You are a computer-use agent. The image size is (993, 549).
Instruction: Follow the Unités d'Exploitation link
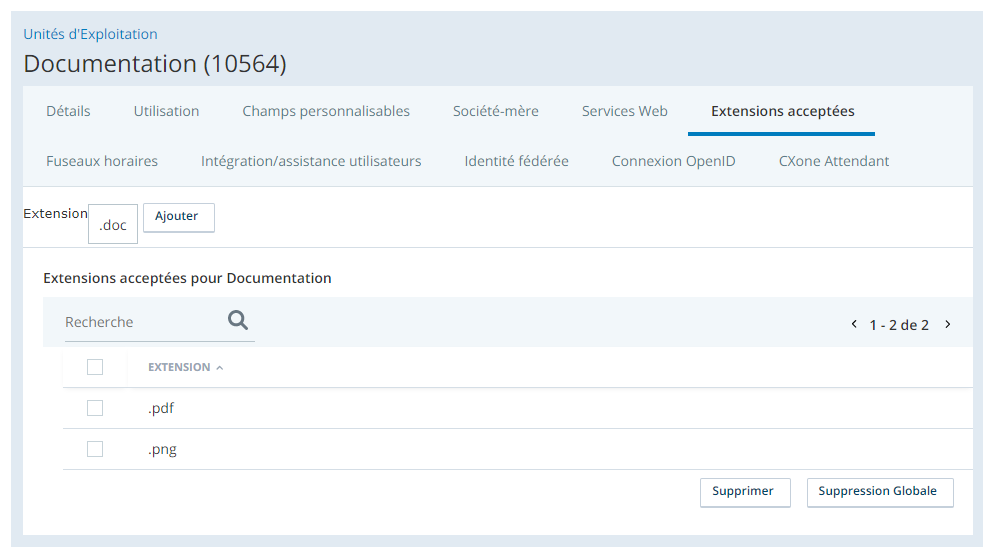coord(91,34)
